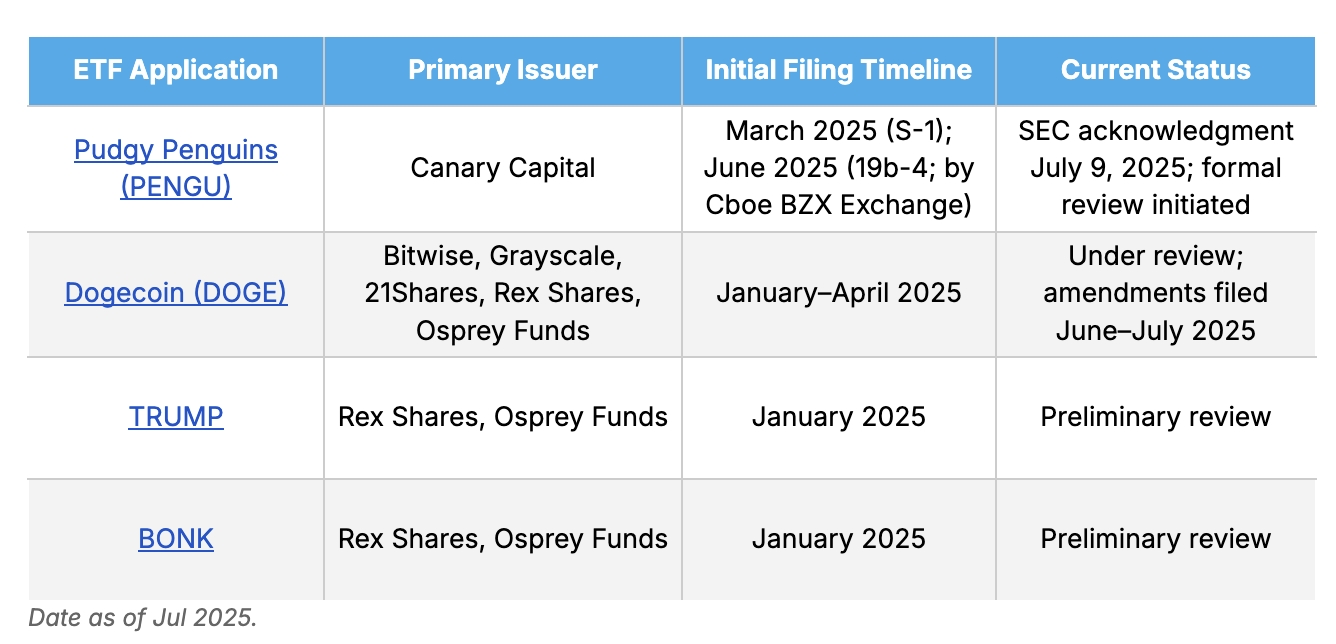Follow the TRUMP ETF link
Screen dimensions: 1336x644
point(176,417)
